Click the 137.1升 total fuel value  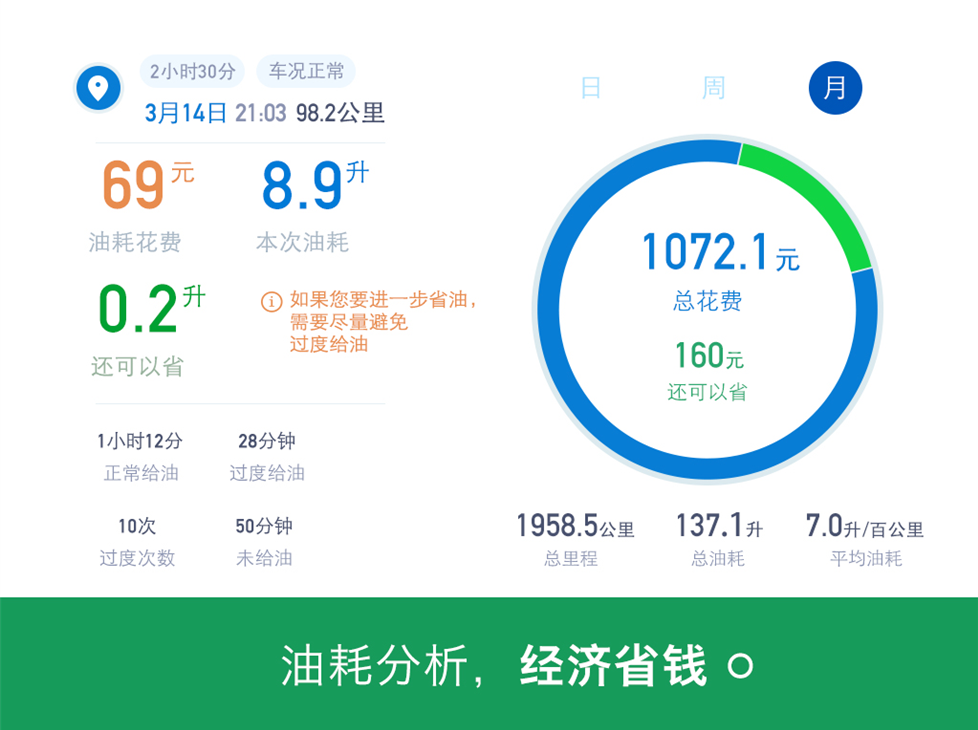pos(719,526)
